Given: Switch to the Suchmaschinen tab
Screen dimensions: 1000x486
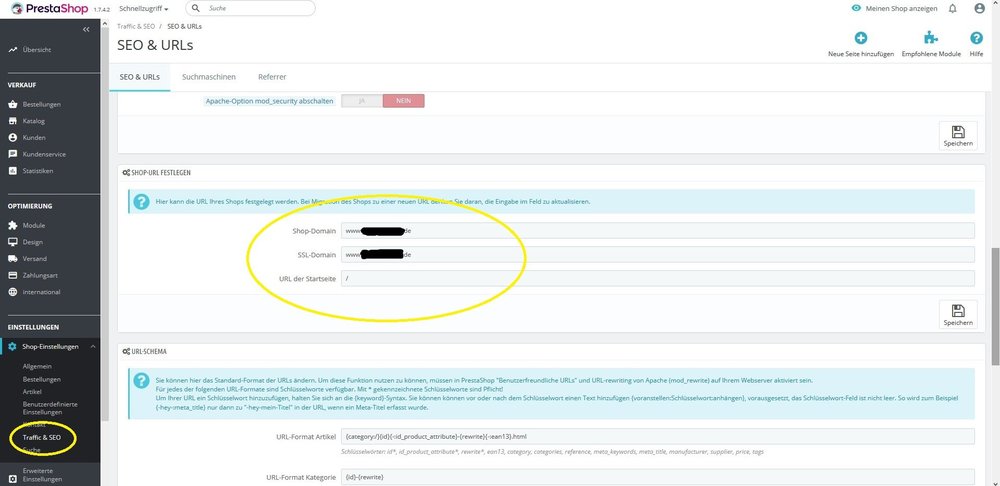Looking at the screenshot, I should pos(209,77).
